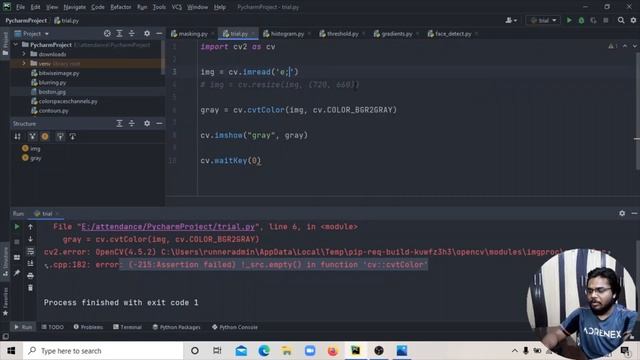Open Microsoft Edge from the taskbar

[x=264, y=351]
